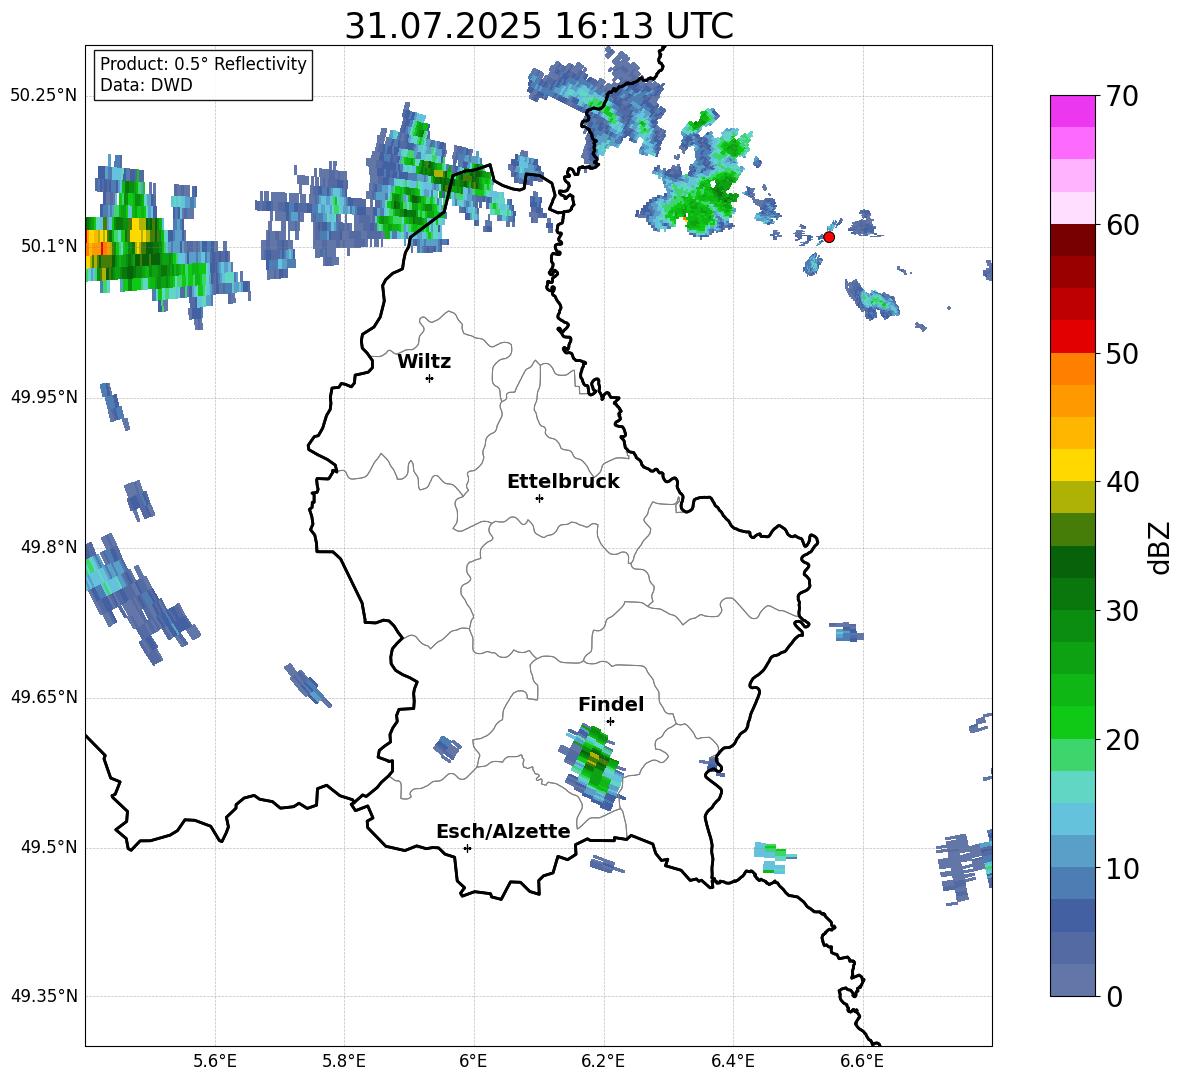Image resolution: width=1184 pixels, height=1081 pixels.
Task: Click the orange-yellow storm core at the map's left edge
Action: click(98, 246)
